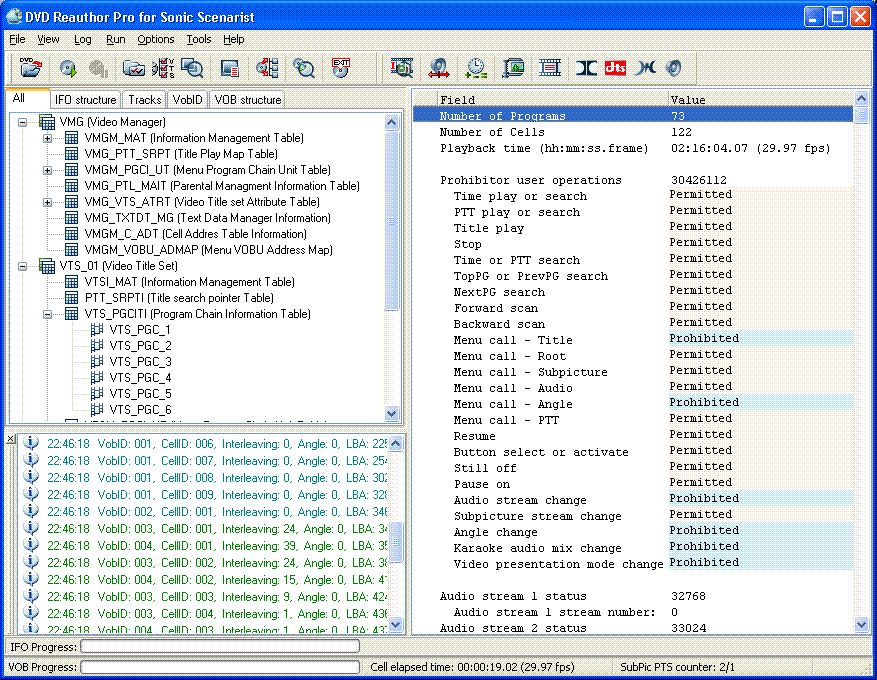Switch to the VobID tab
Viewport: 877px width, 680px height.
tap(187, 100)
